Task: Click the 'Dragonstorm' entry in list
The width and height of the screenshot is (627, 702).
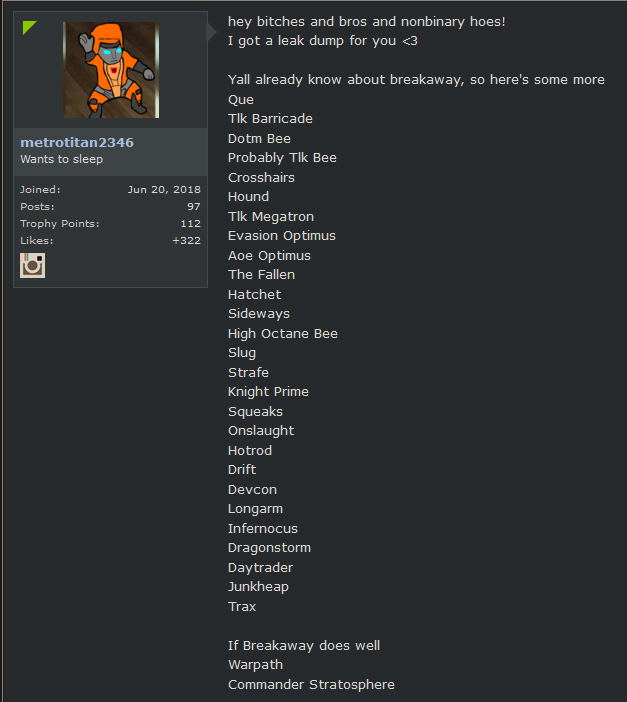Action: [269, 548]
